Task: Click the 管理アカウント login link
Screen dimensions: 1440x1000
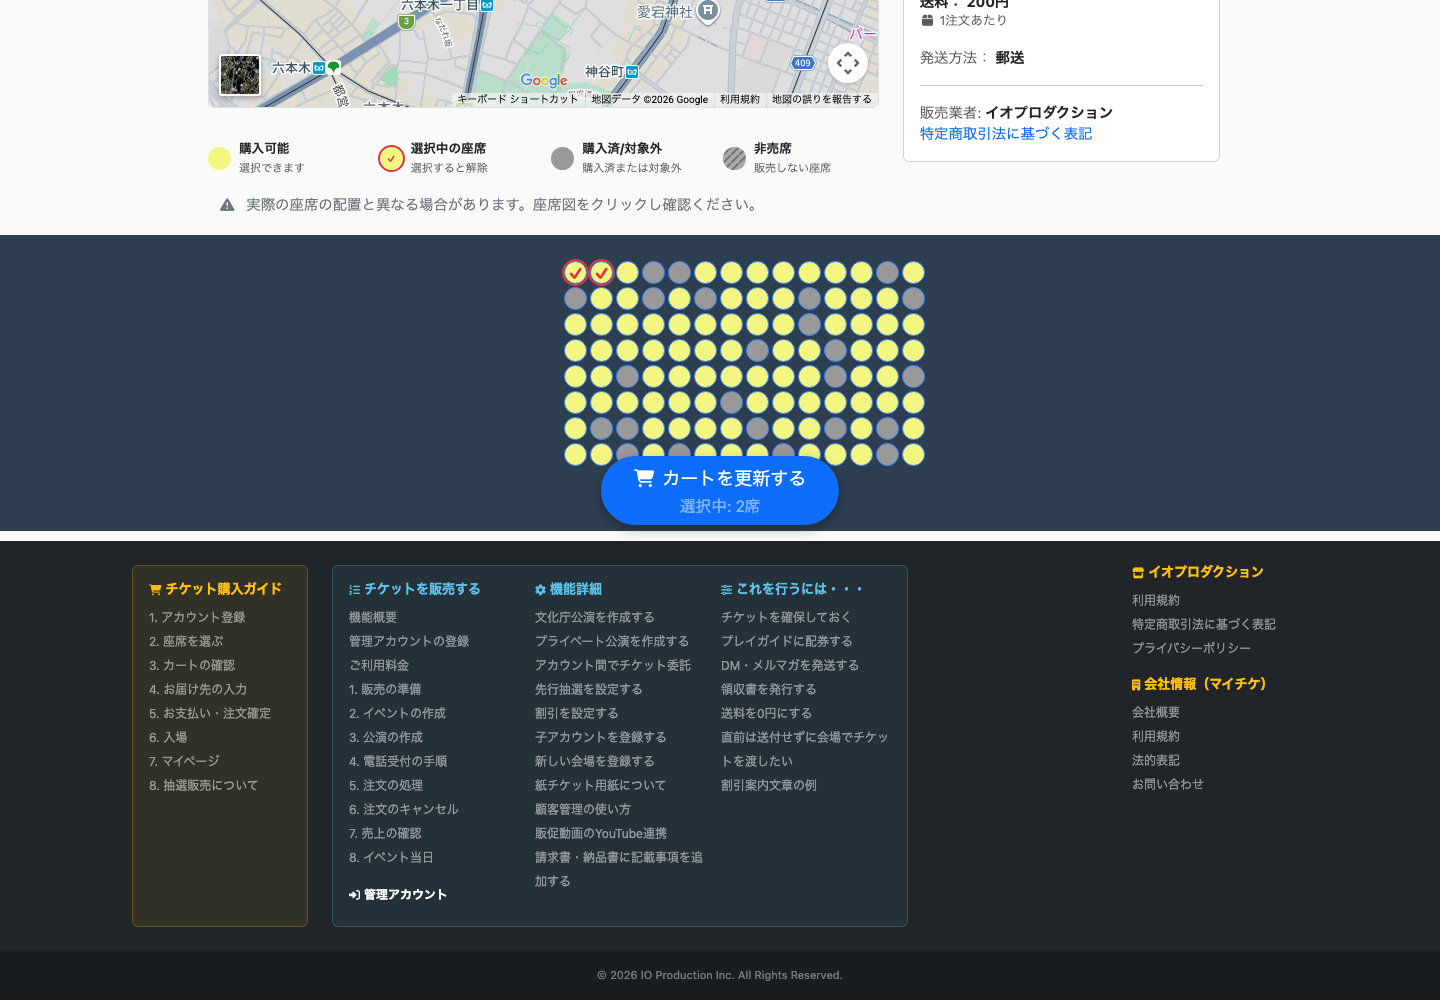Action: [398, 895]
